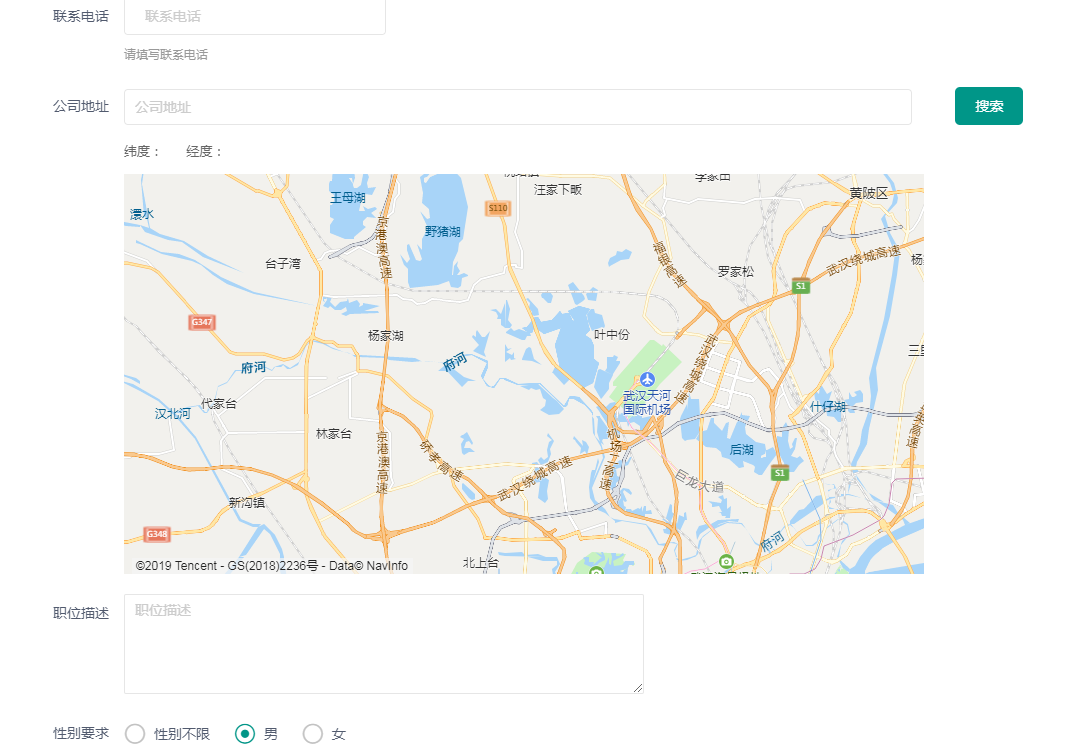Click the lower S1 sign near 后湖
Image resolution: width=1068 pixels, height=755 pixels.
tap(779, 473)
